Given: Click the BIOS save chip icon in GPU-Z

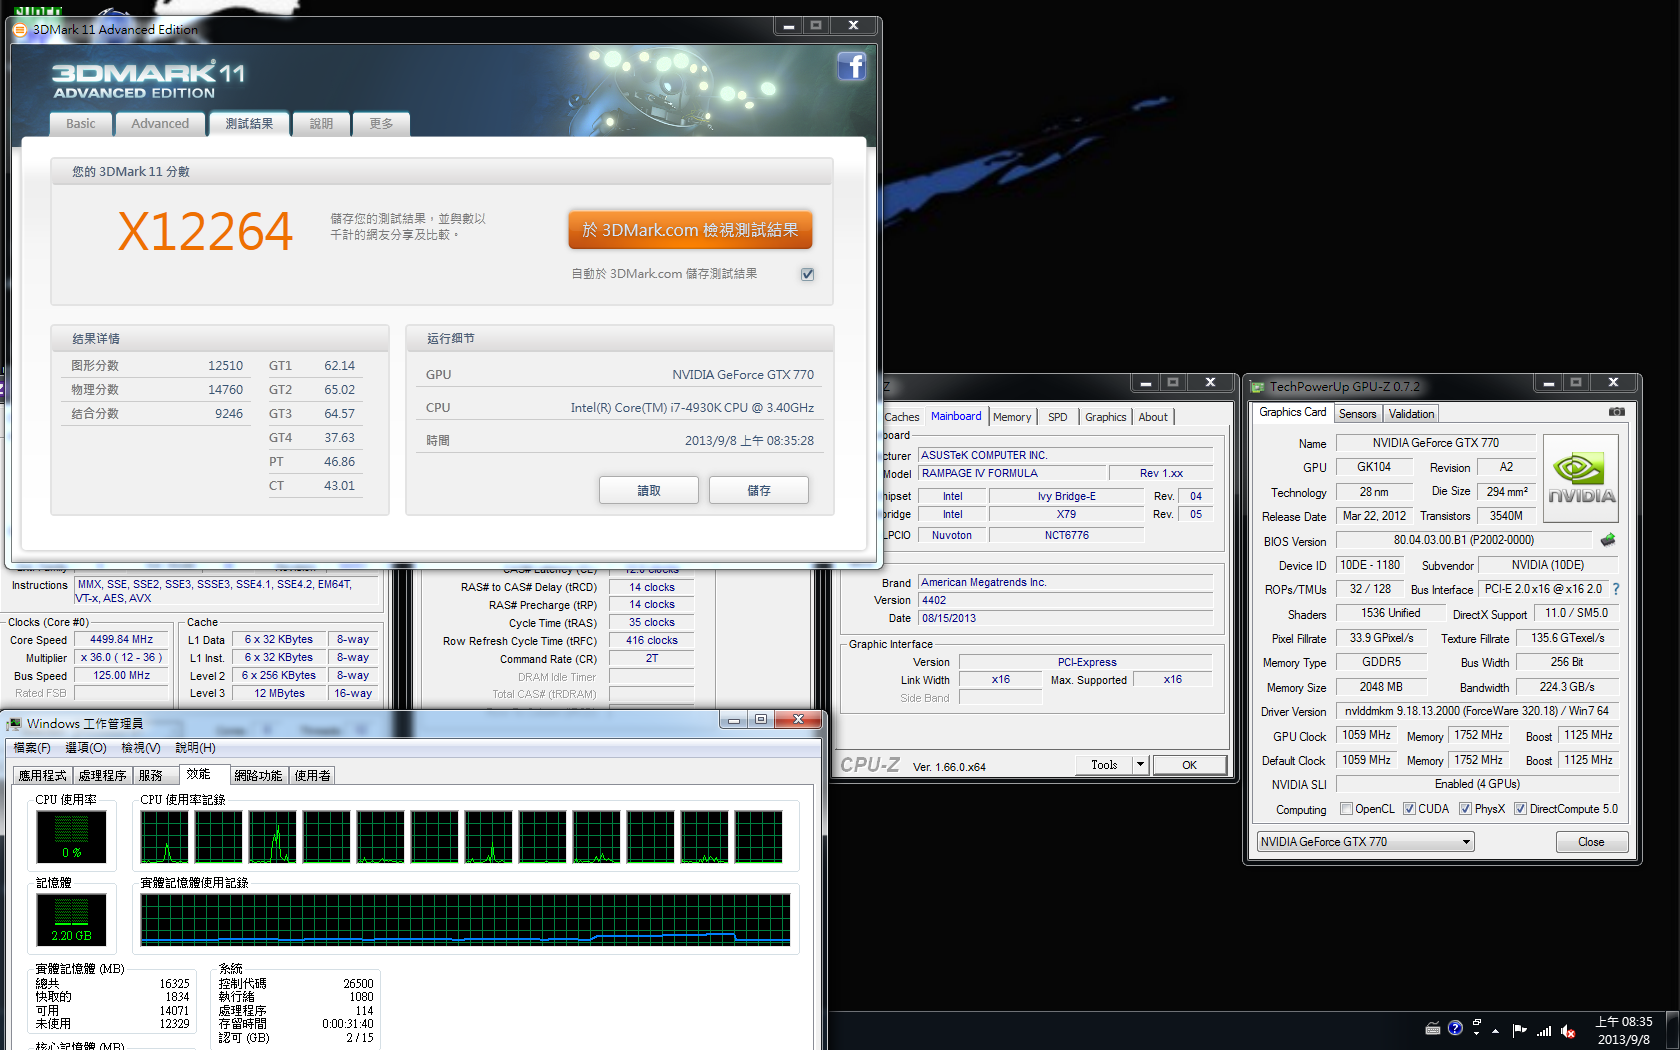Looking at the screenshot, I should [x=1608, y=540].
